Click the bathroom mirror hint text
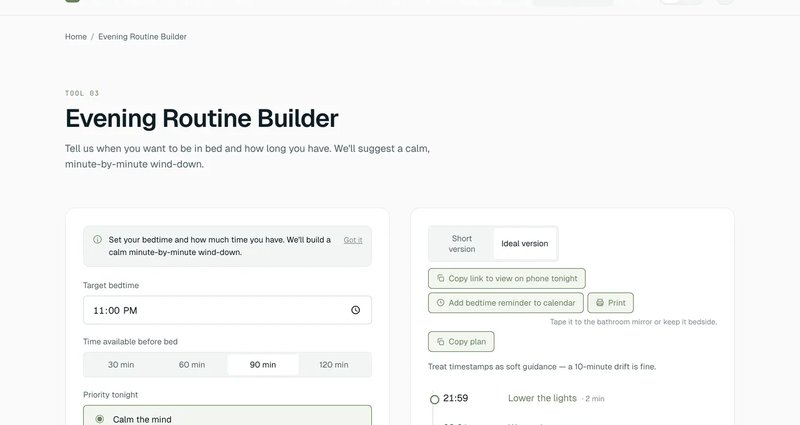Image resolution: width=800 pixels, height=425 pixels. 633,322
